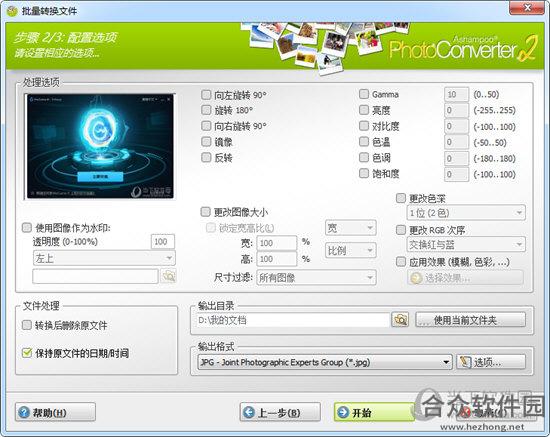
Task: Close the 批量转换文件 window
Action: [527, 8]
